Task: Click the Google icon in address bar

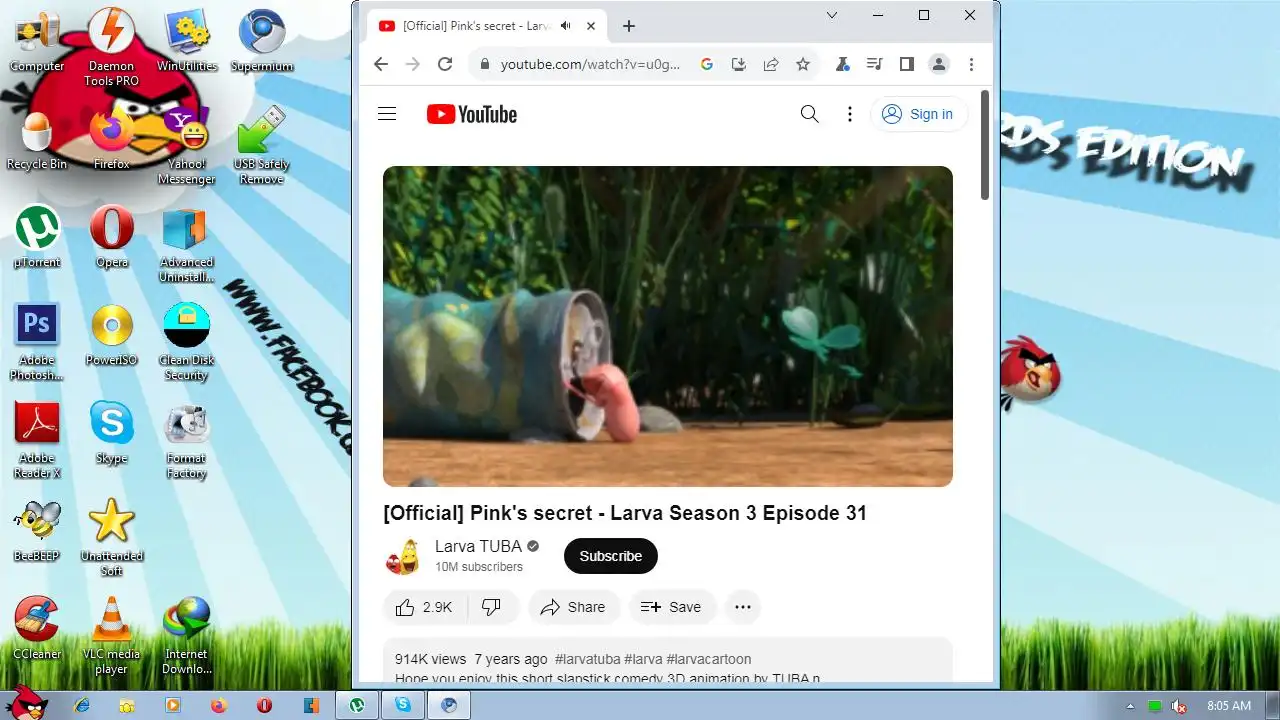Action: 706,64
